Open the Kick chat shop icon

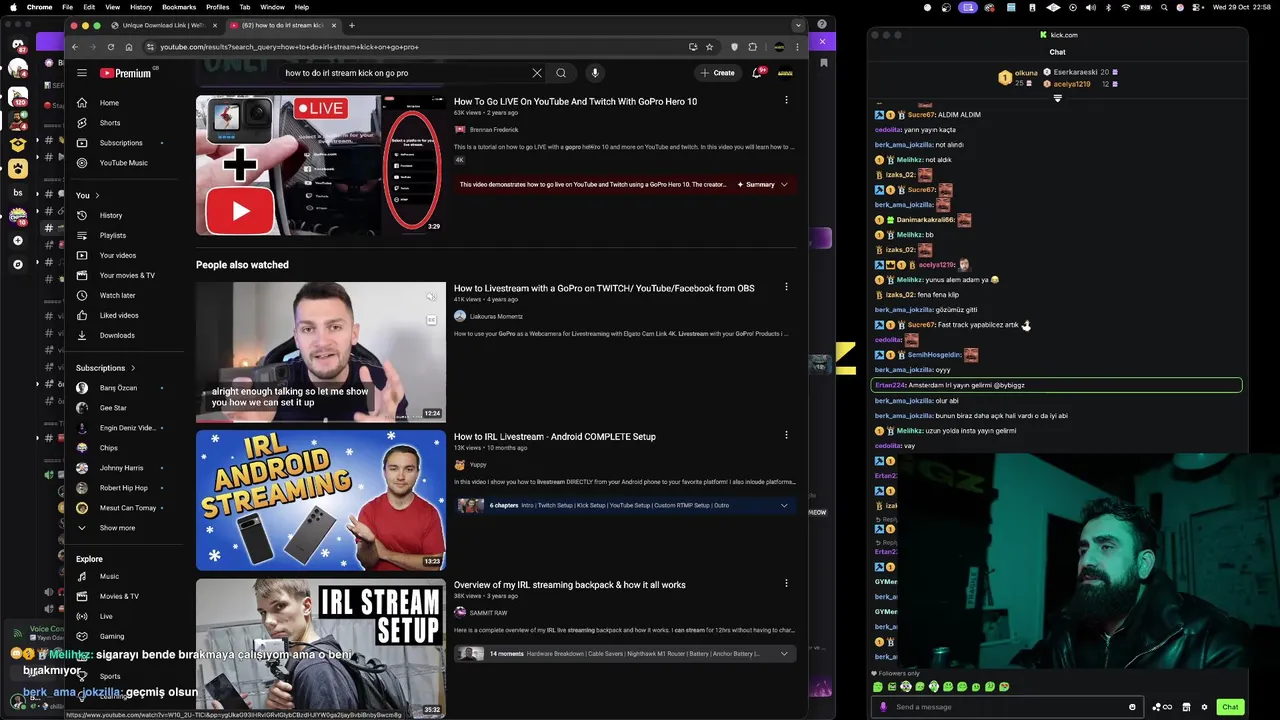coord(1186,707)
